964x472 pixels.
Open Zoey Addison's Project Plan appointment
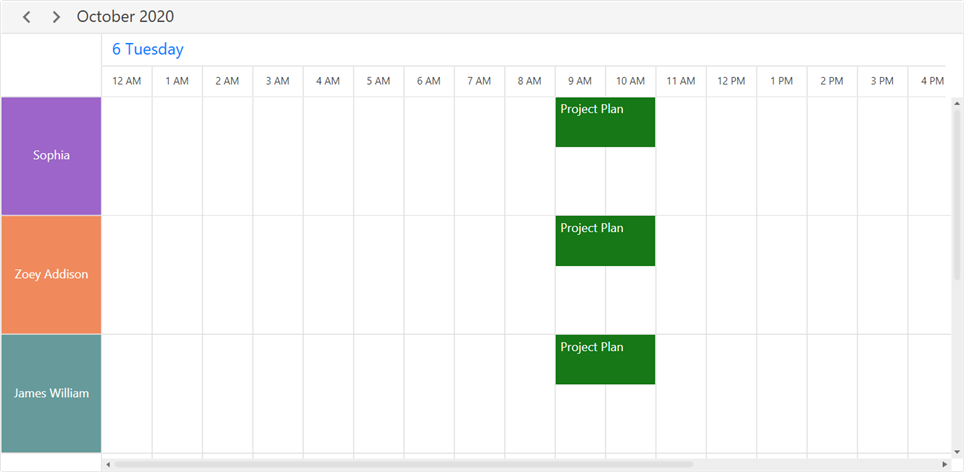[x=605, y=241]
